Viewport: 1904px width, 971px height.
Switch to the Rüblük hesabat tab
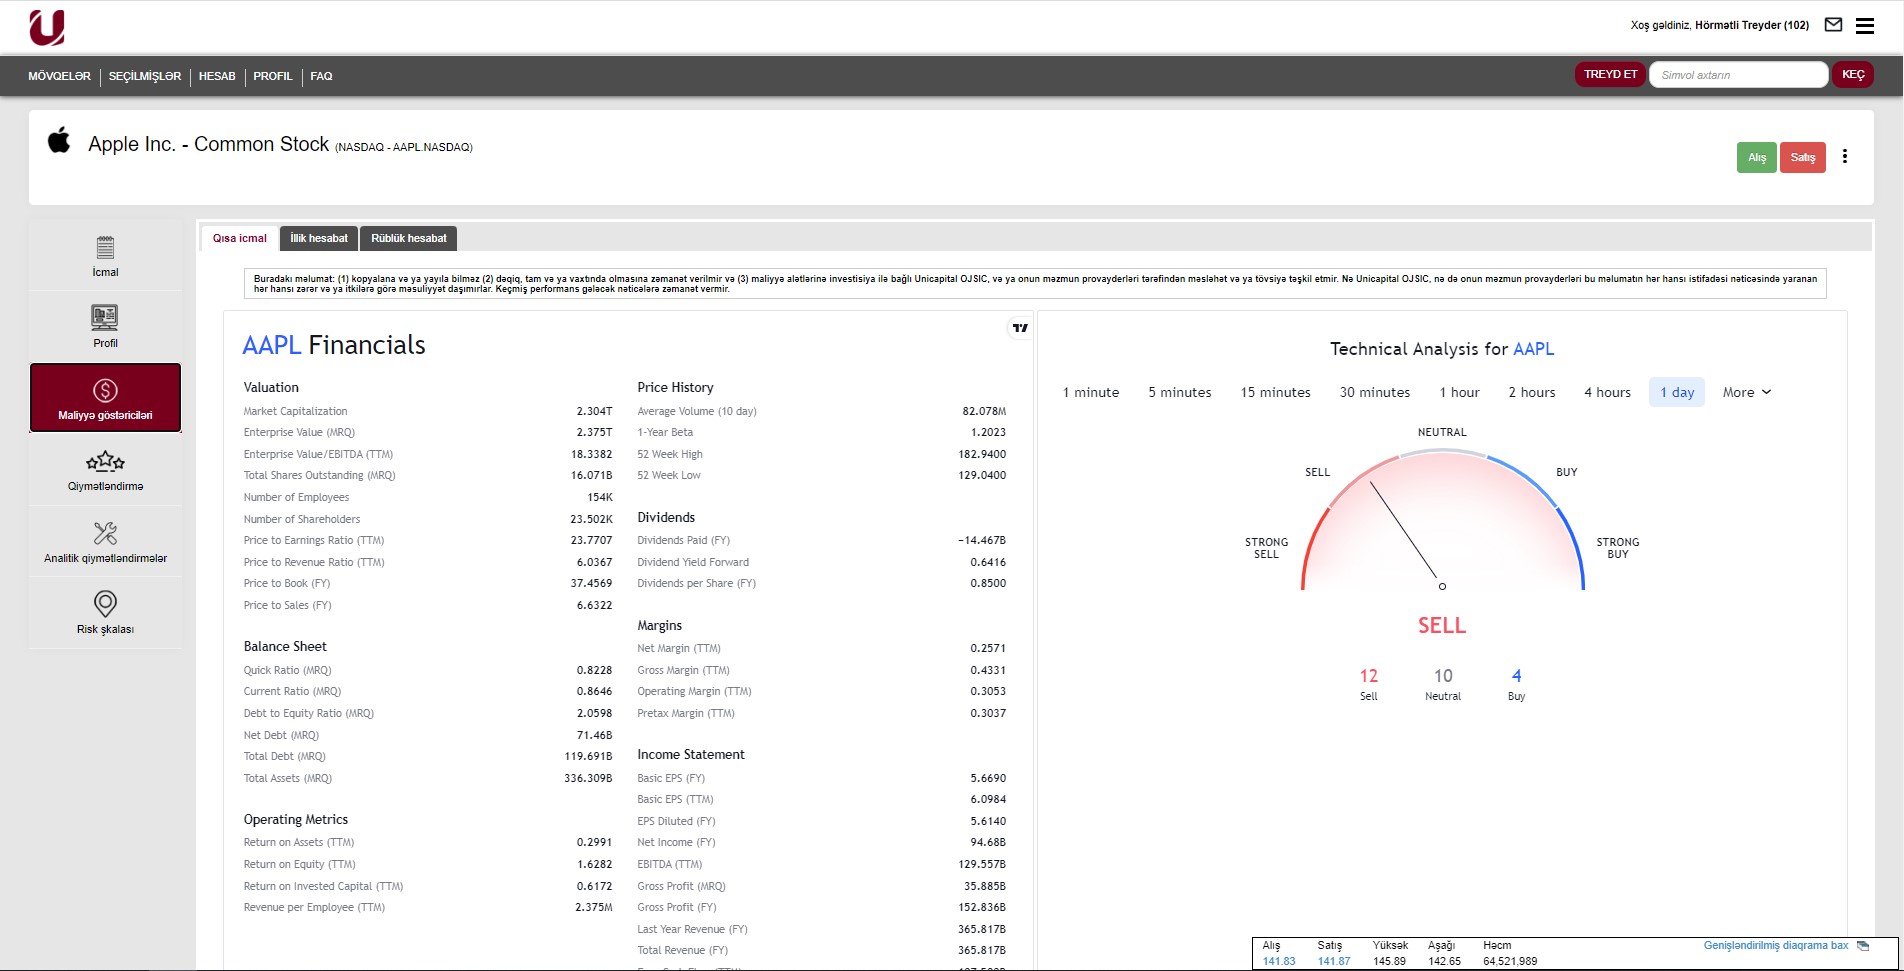coord(408,239)
